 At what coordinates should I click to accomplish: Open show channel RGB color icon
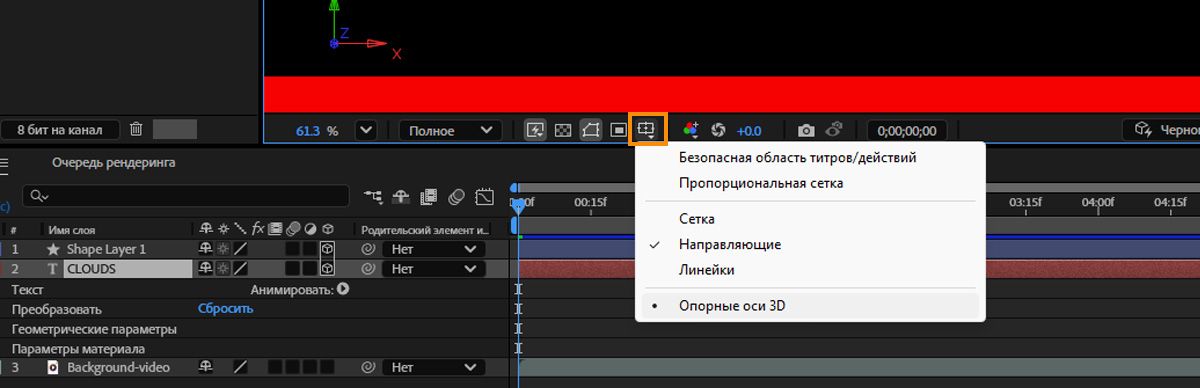[690, 130]
